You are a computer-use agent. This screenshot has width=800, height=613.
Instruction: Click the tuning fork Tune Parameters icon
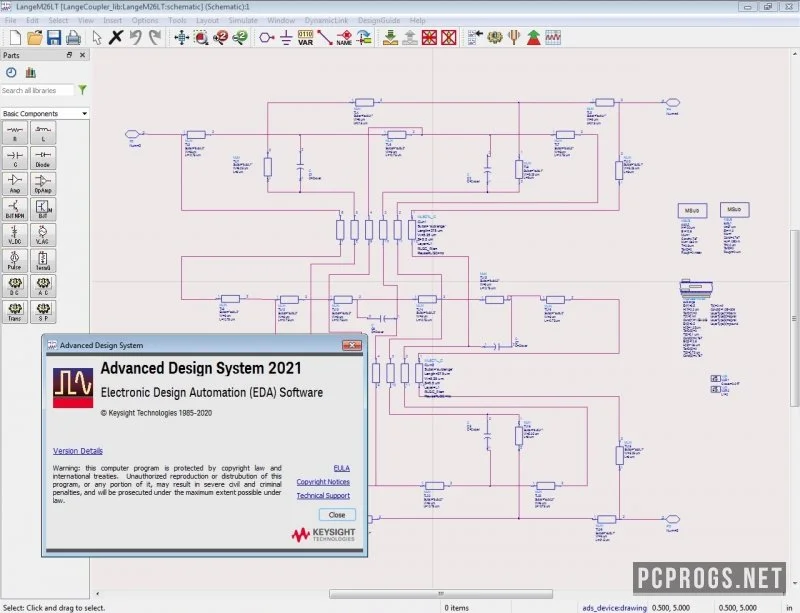coord(514,37)
